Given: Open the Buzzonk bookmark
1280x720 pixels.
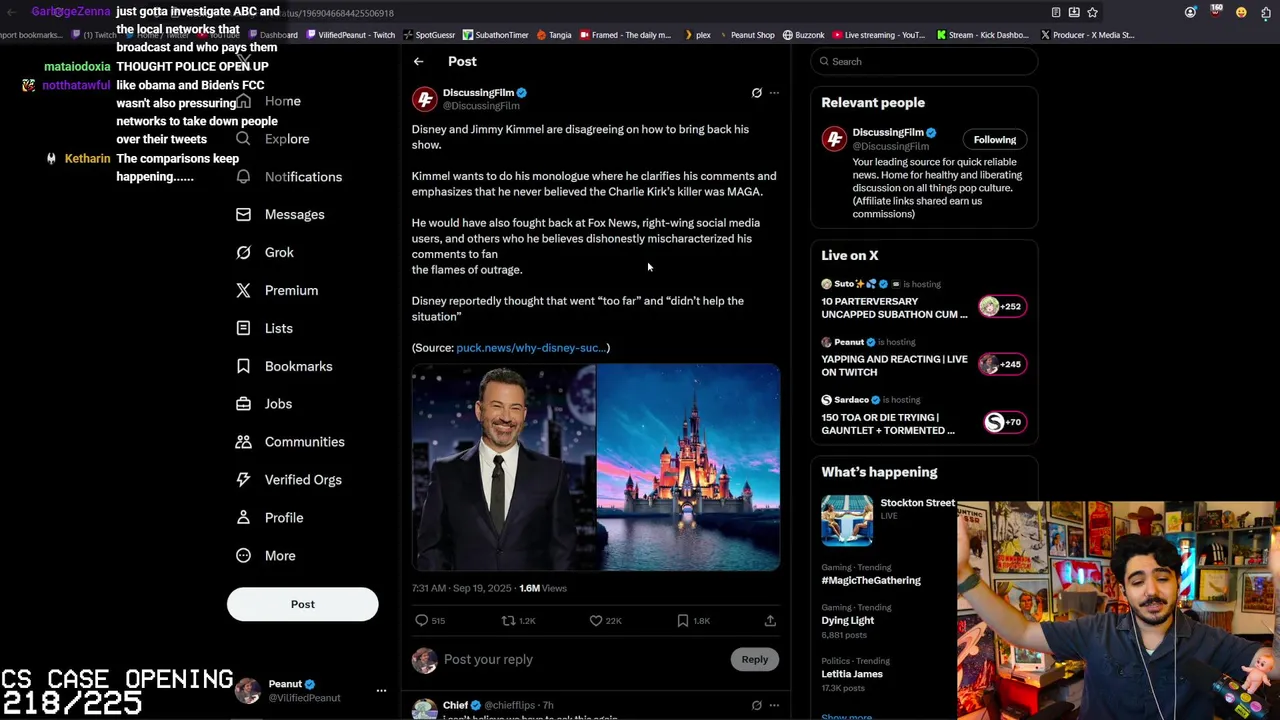Looking at the screenshot, I should (804, 35).
